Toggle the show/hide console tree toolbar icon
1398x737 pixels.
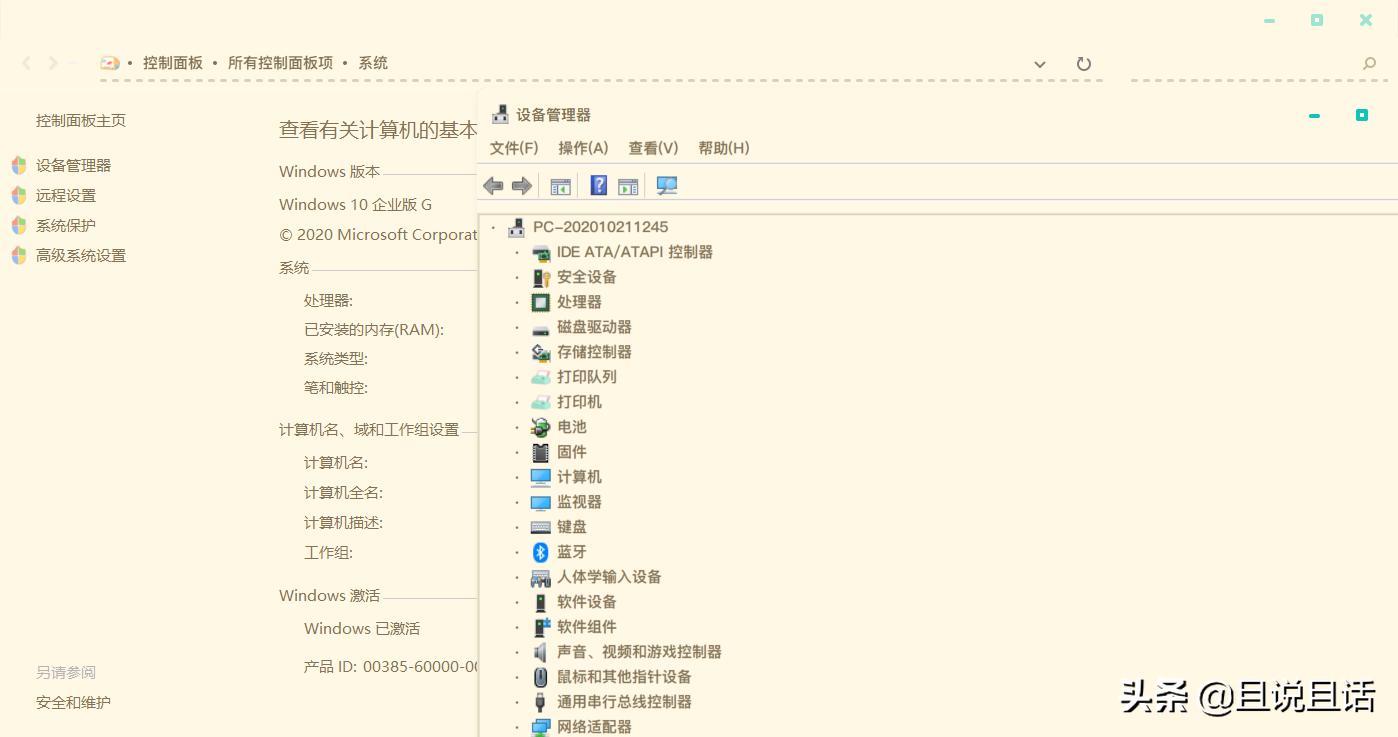pyautogui.click(x=560, y=186)
